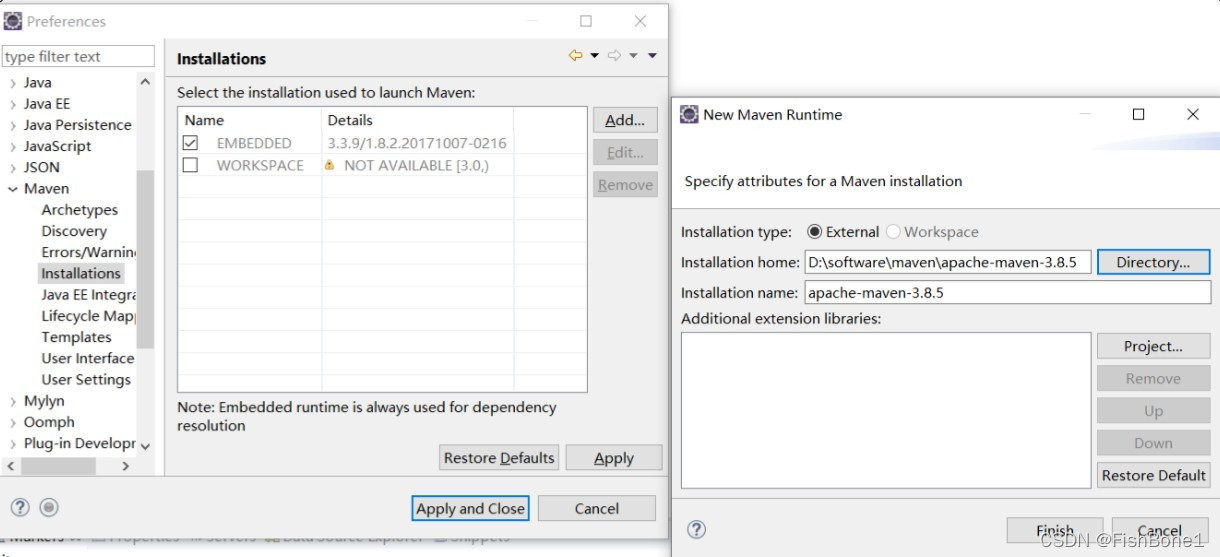Viewport: 1220px width, 557px height.
Task: Select User Settings under Maven
Action: [x=86, y=380]
